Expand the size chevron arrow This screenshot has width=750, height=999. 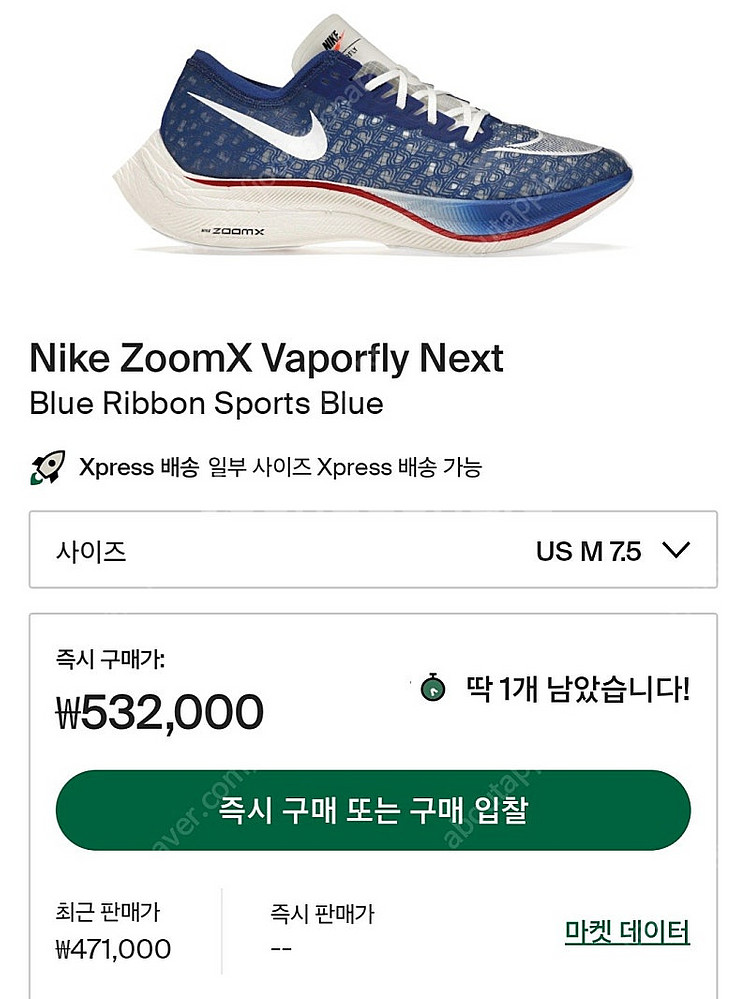[x=675, y=550]
